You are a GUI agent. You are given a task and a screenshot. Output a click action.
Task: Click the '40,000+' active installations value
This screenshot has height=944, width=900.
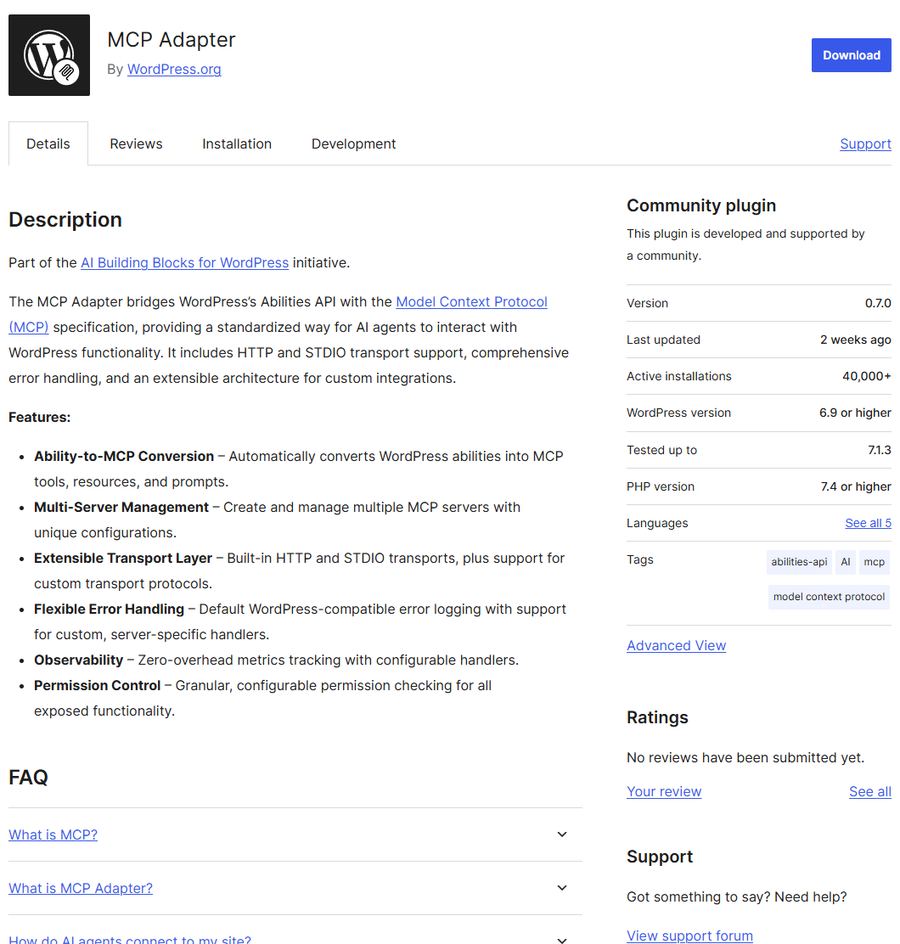(x=866, y=376)
